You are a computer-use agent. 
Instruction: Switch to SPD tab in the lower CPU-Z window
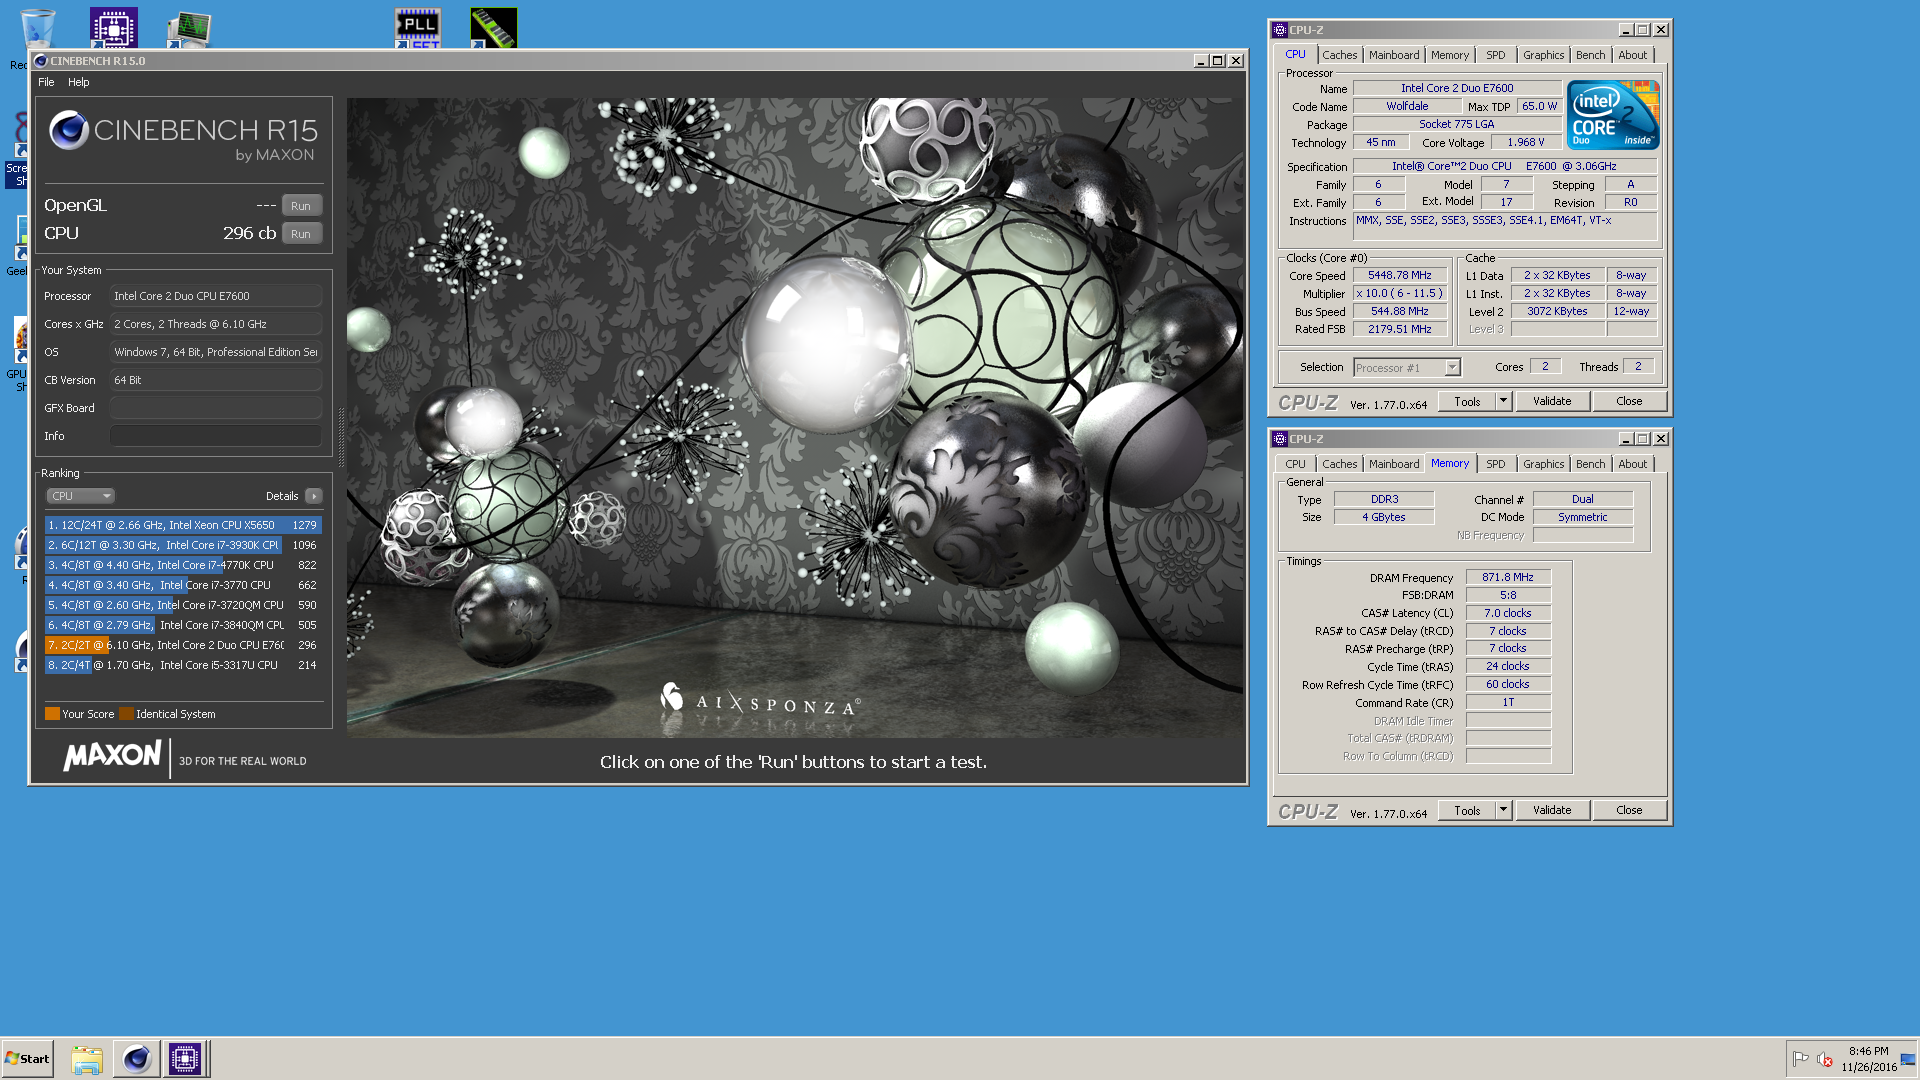point(1495,465)
